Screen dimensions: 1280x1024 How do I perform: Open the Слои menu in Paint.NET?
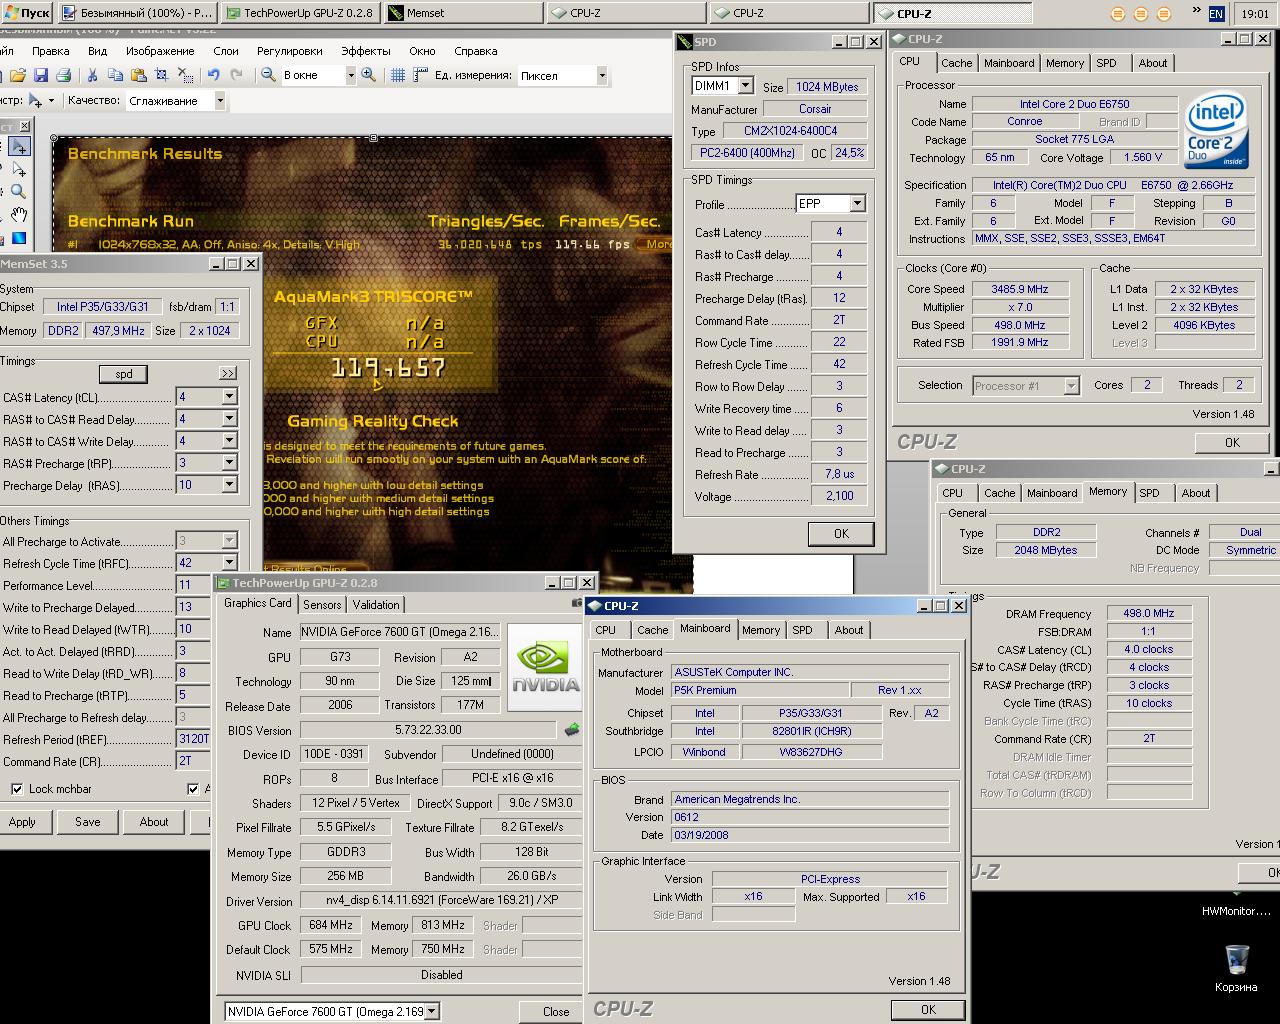coord(226,50)
